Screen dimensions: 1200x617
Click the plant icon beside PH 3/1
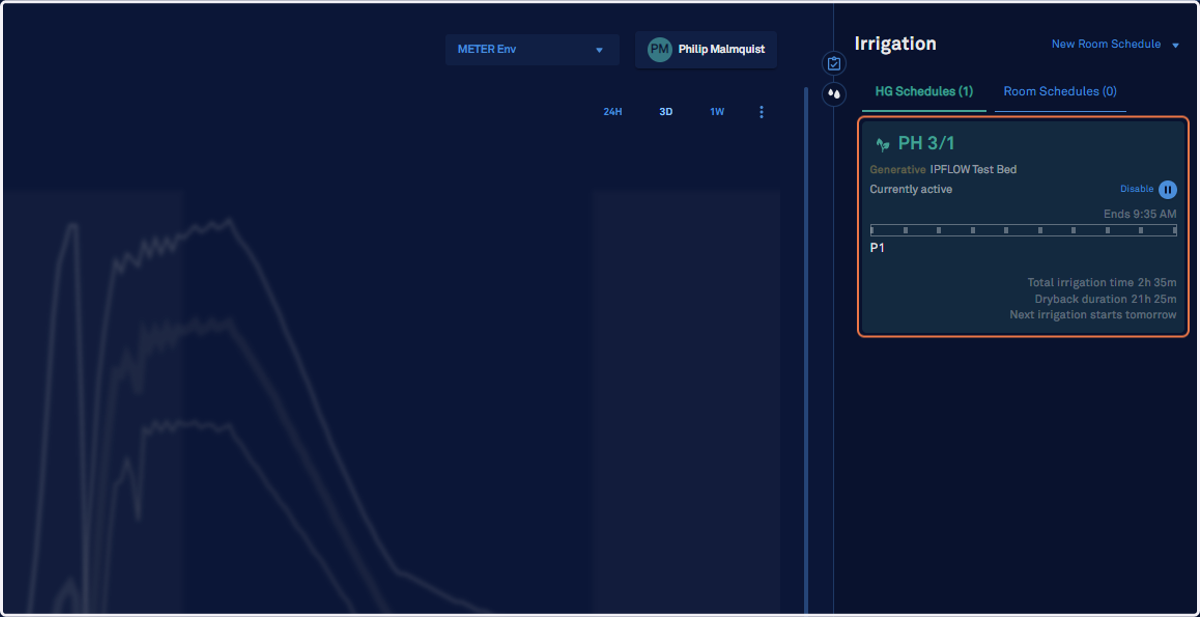883,144
